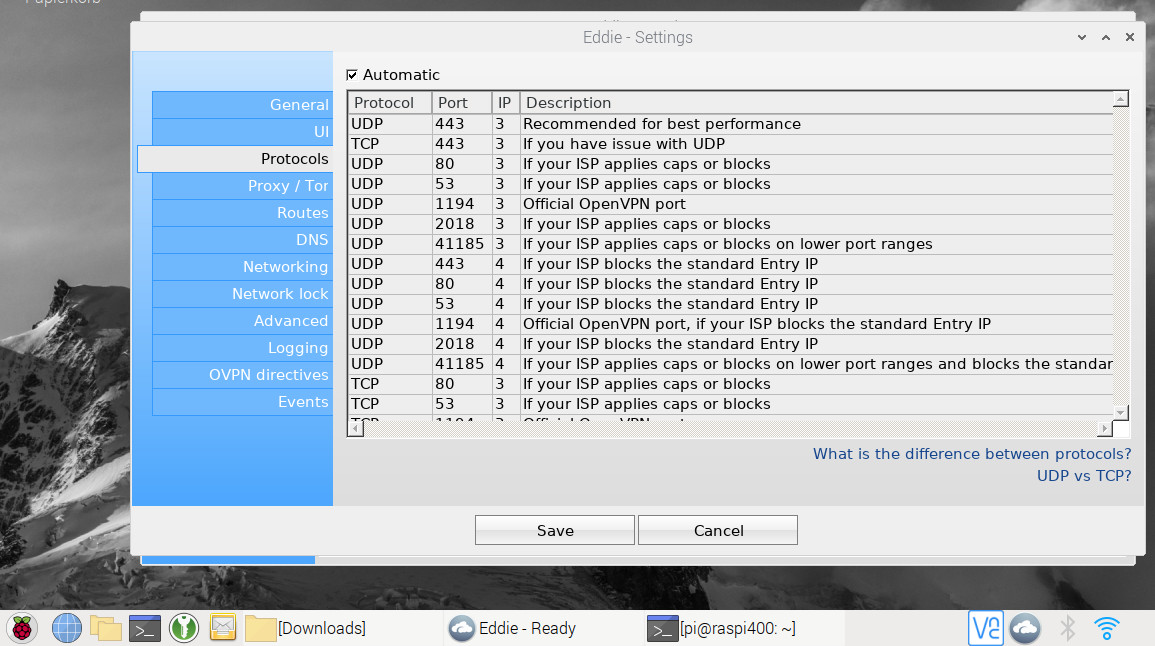The image size is (1155, 646).
Task: Open the OVPN directives tab
Action: click(x=242, y=375)
